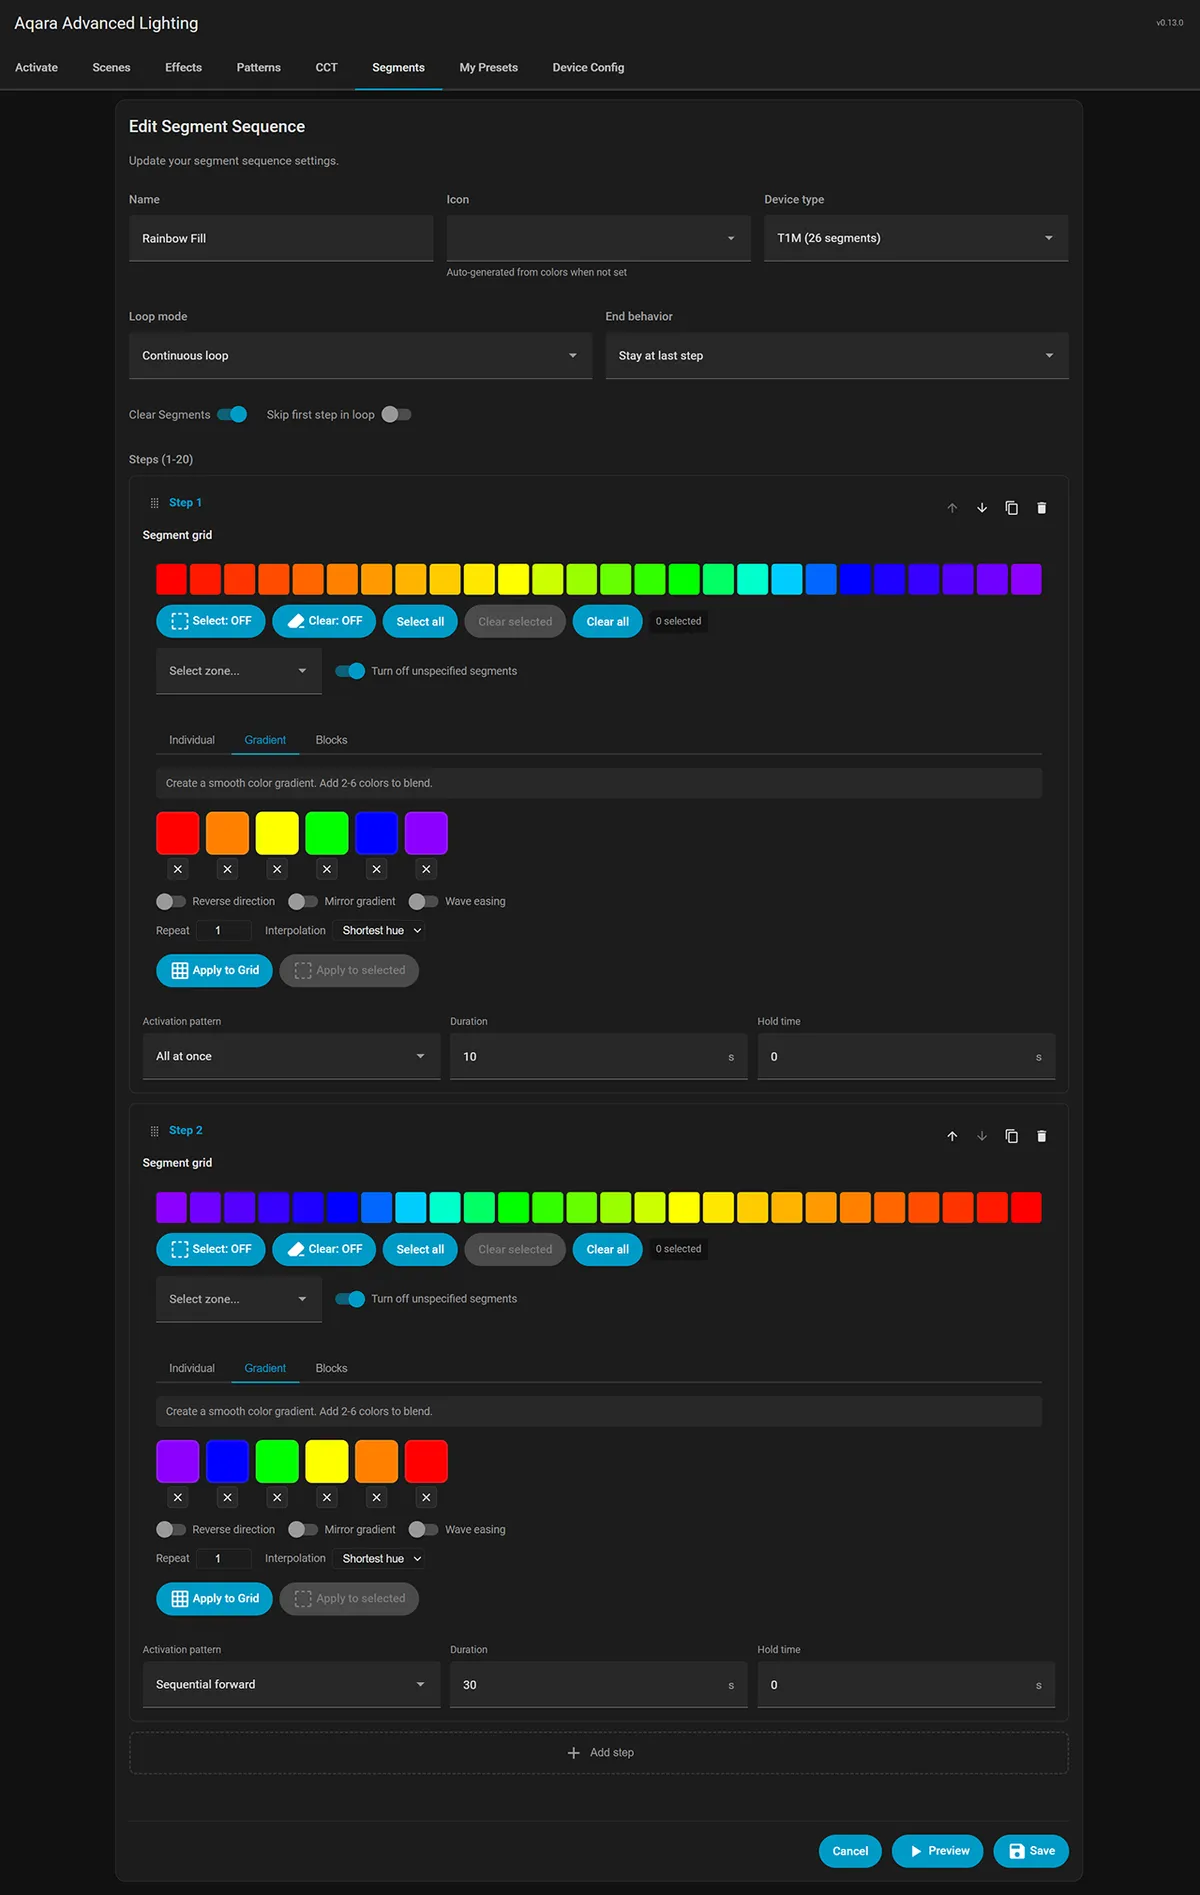Screen dimensions: 1200x1895
Task: Enable Step 2 Reverse direction
Action: pos(171,1529)
